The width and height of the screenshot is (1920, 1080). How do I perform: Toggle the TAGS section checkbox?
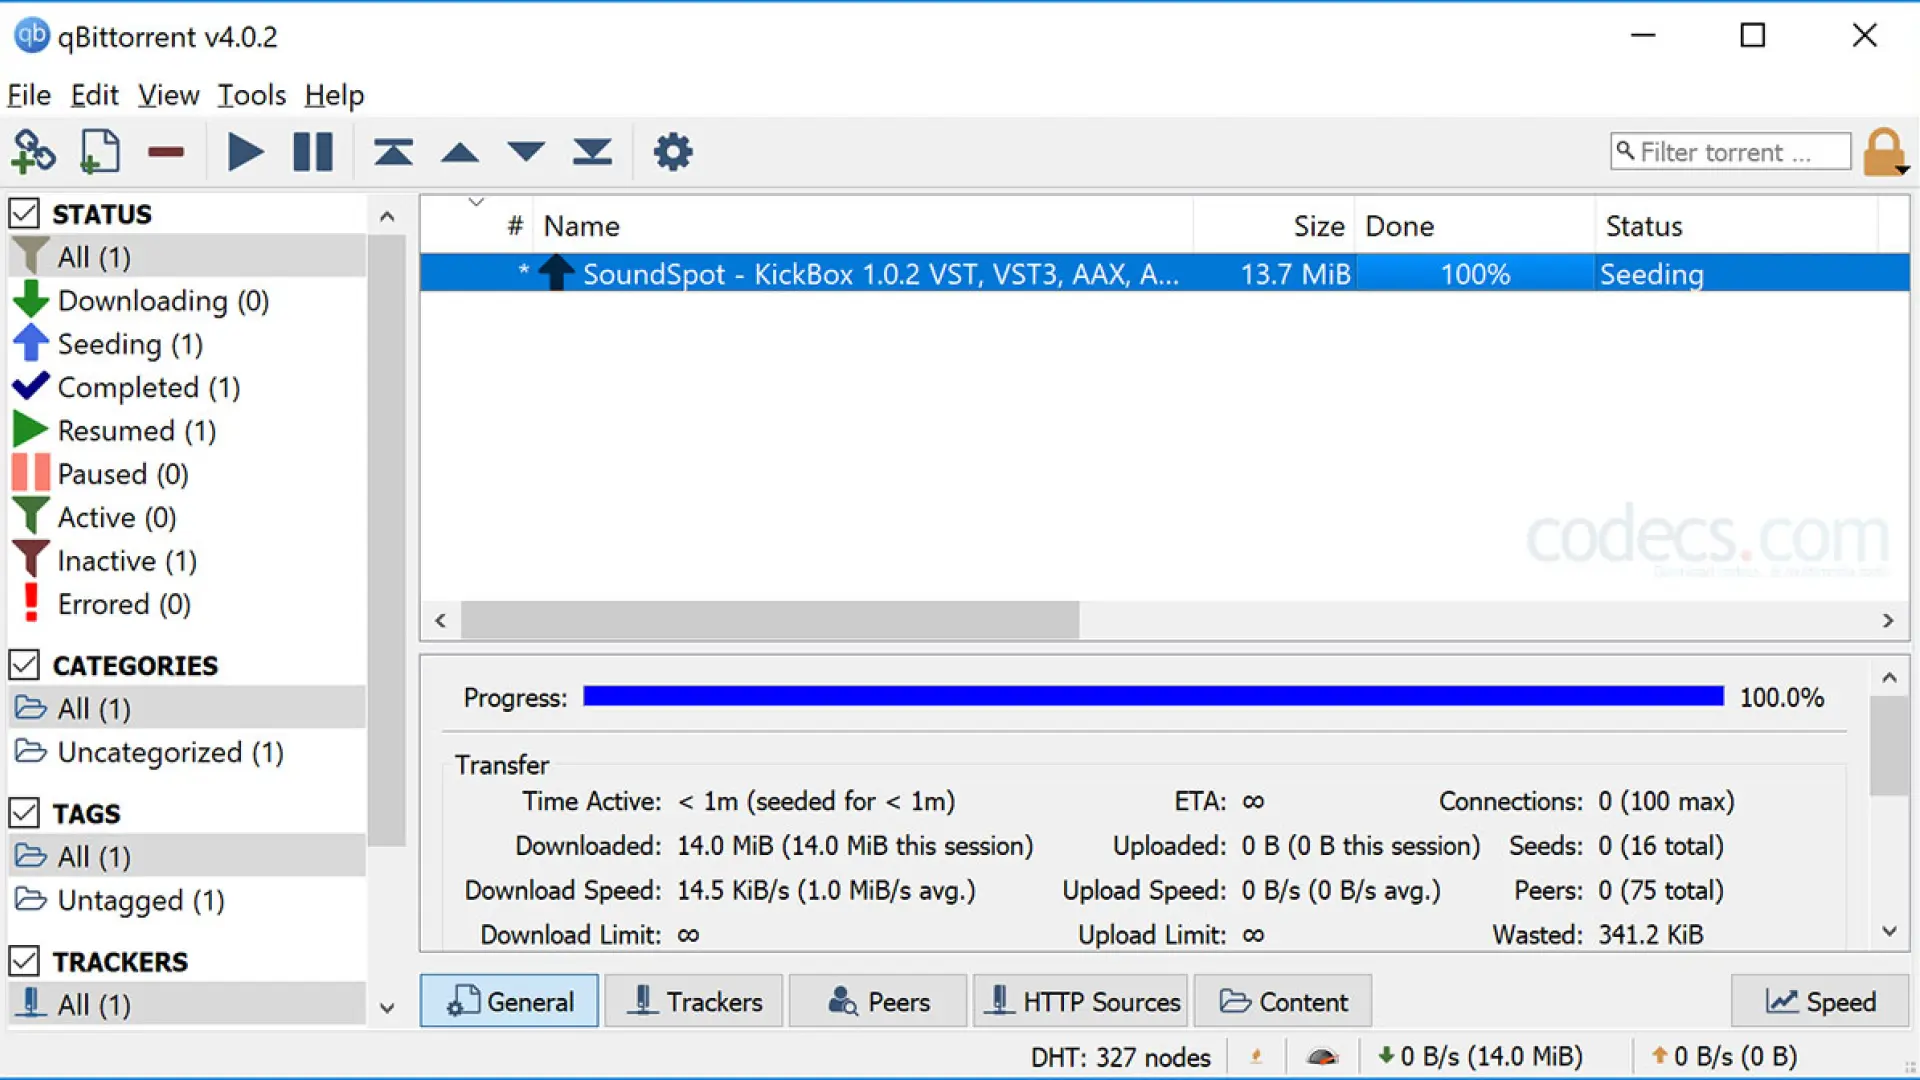click(x=24, y=813)
